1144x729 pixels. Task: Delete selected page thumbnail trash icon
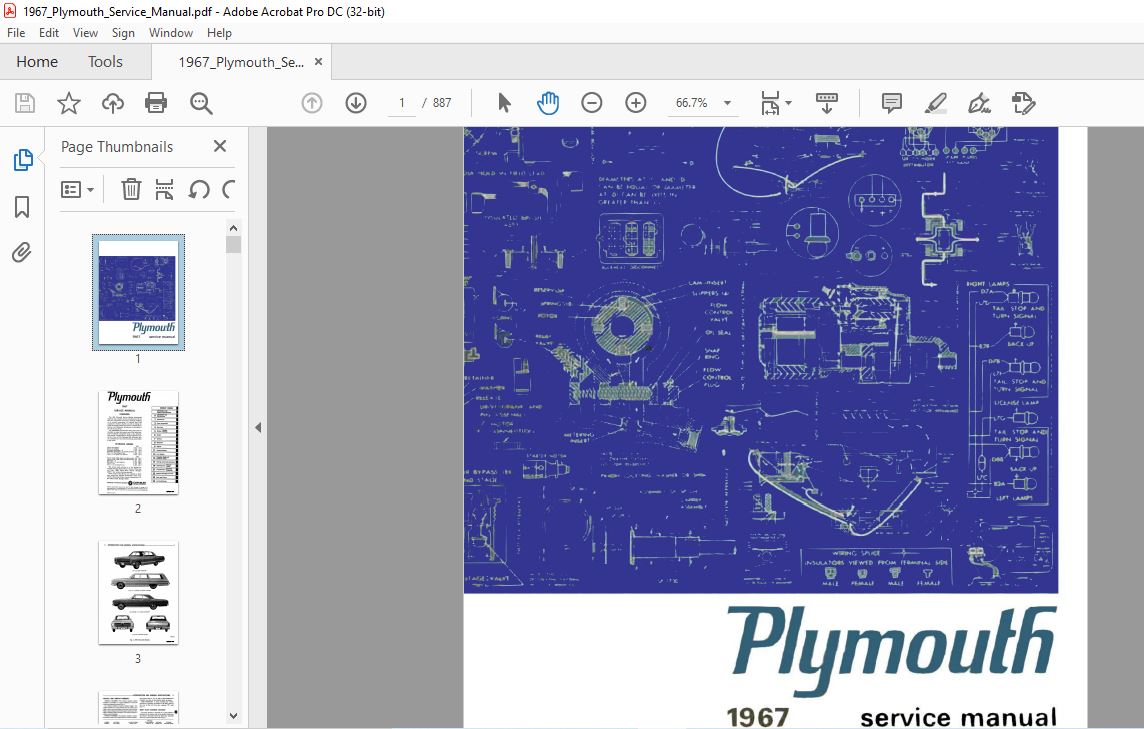pyautogui.click(x=131, y=190)
